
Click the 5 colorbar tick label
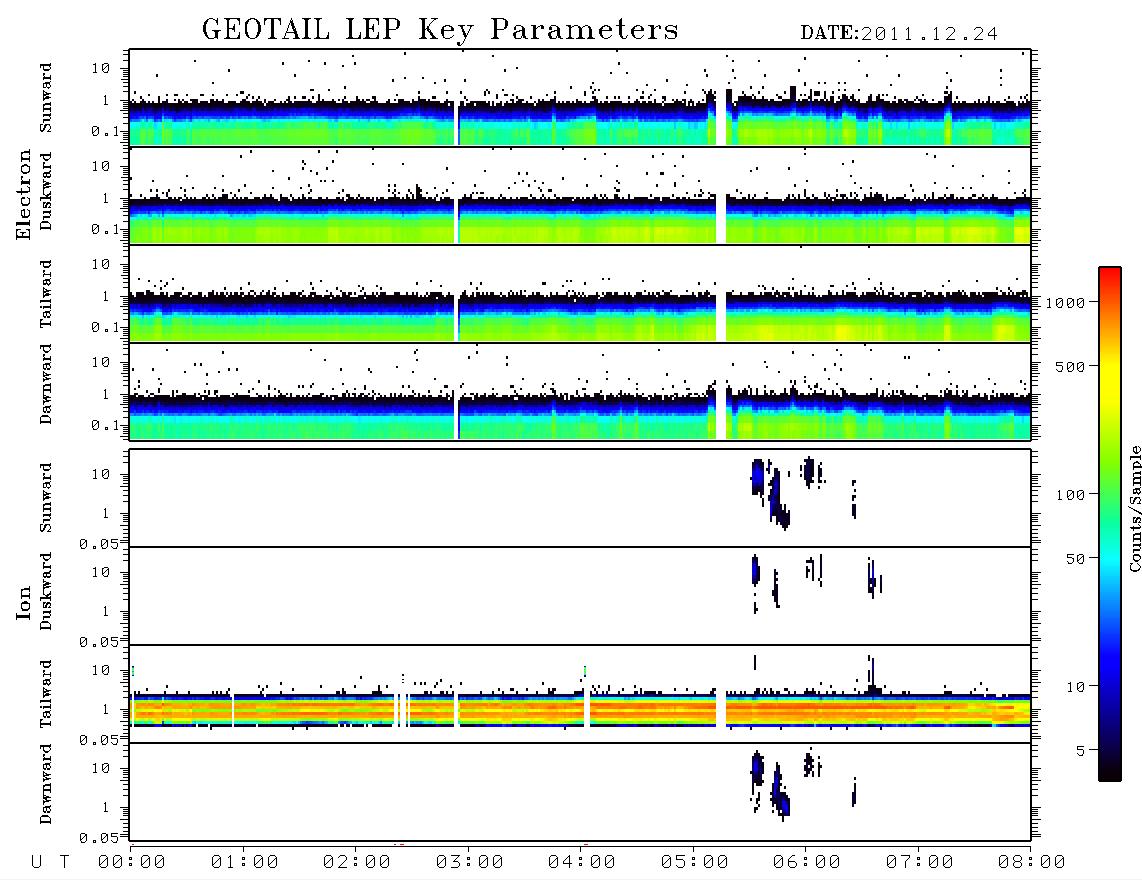point(1081,751)
